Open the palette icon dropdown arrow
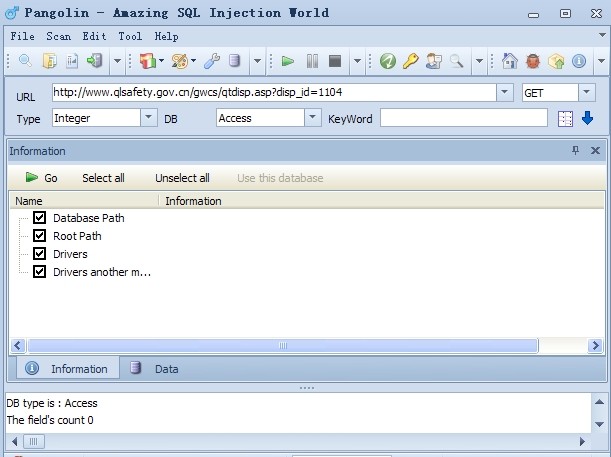611x457 pixels. pos(193,61)
